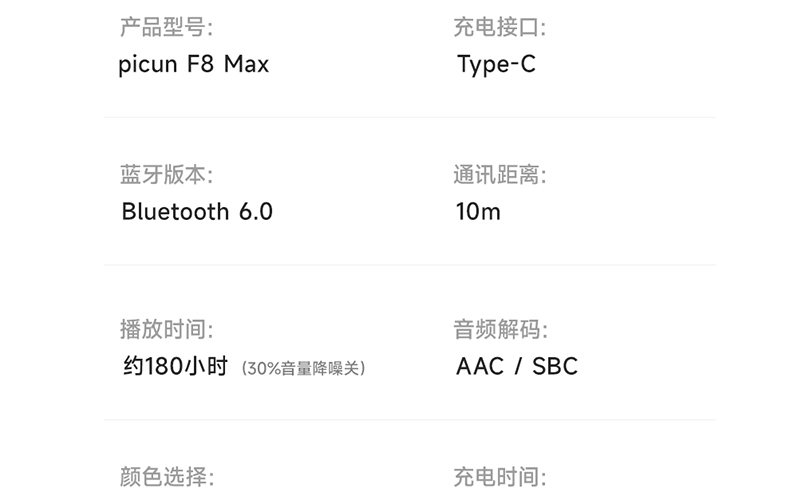This screenshot has width=790, height=500.
Task: Click the slash between AAC and SBC
Action: 518,367
